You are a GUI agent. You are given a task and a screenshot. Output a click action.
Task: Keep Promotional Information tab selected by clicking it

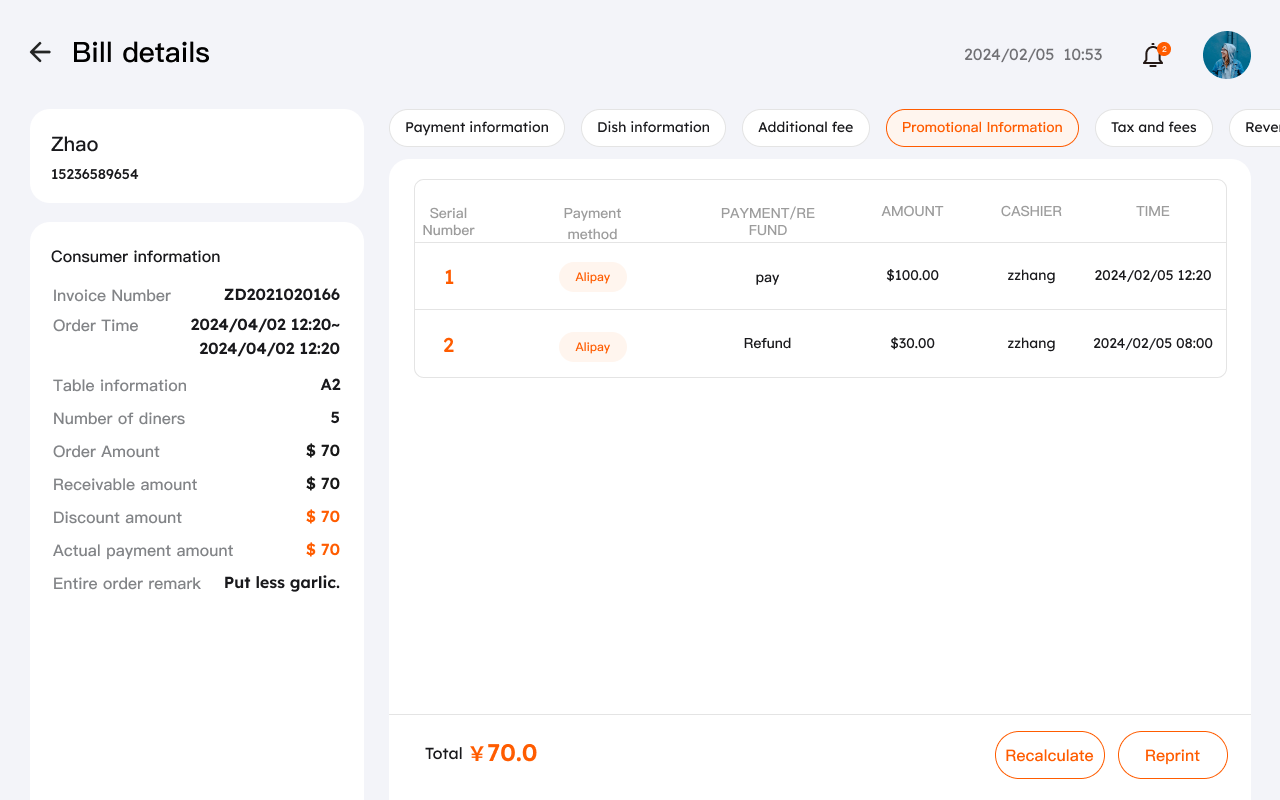(982, 128)
